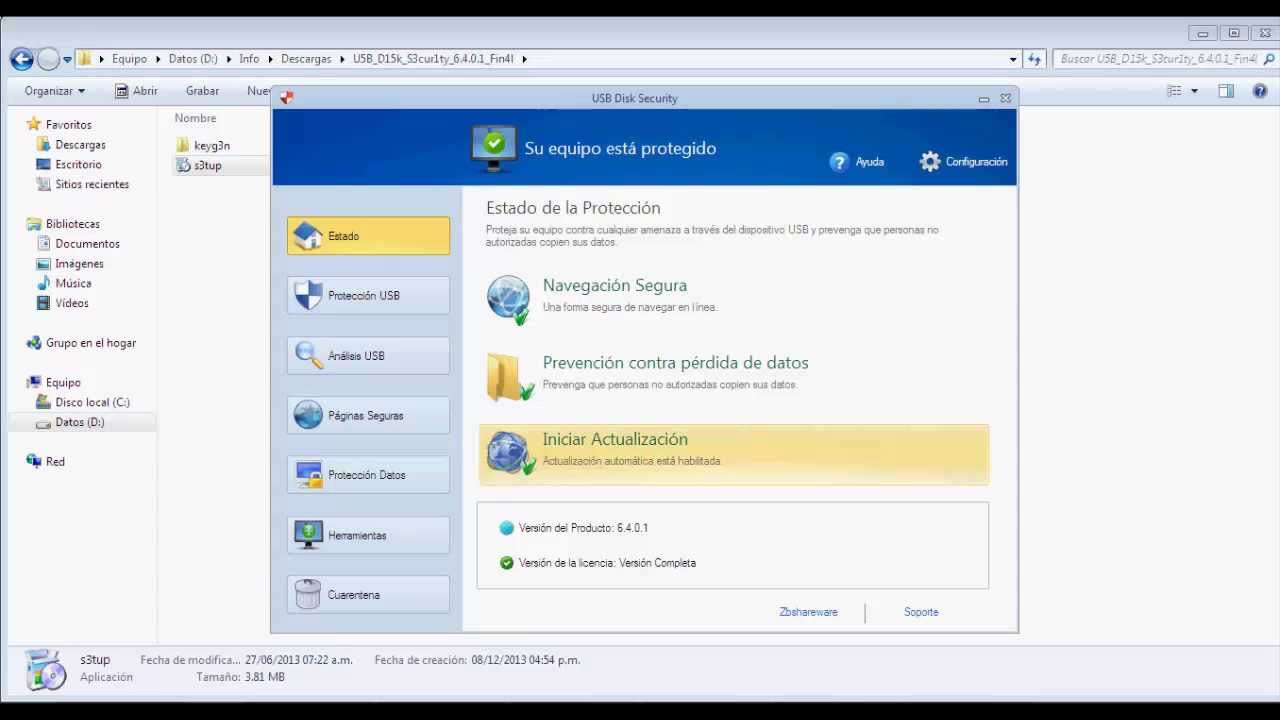Go forward in Explorer window
The image size is (1280, 720).
48,59
